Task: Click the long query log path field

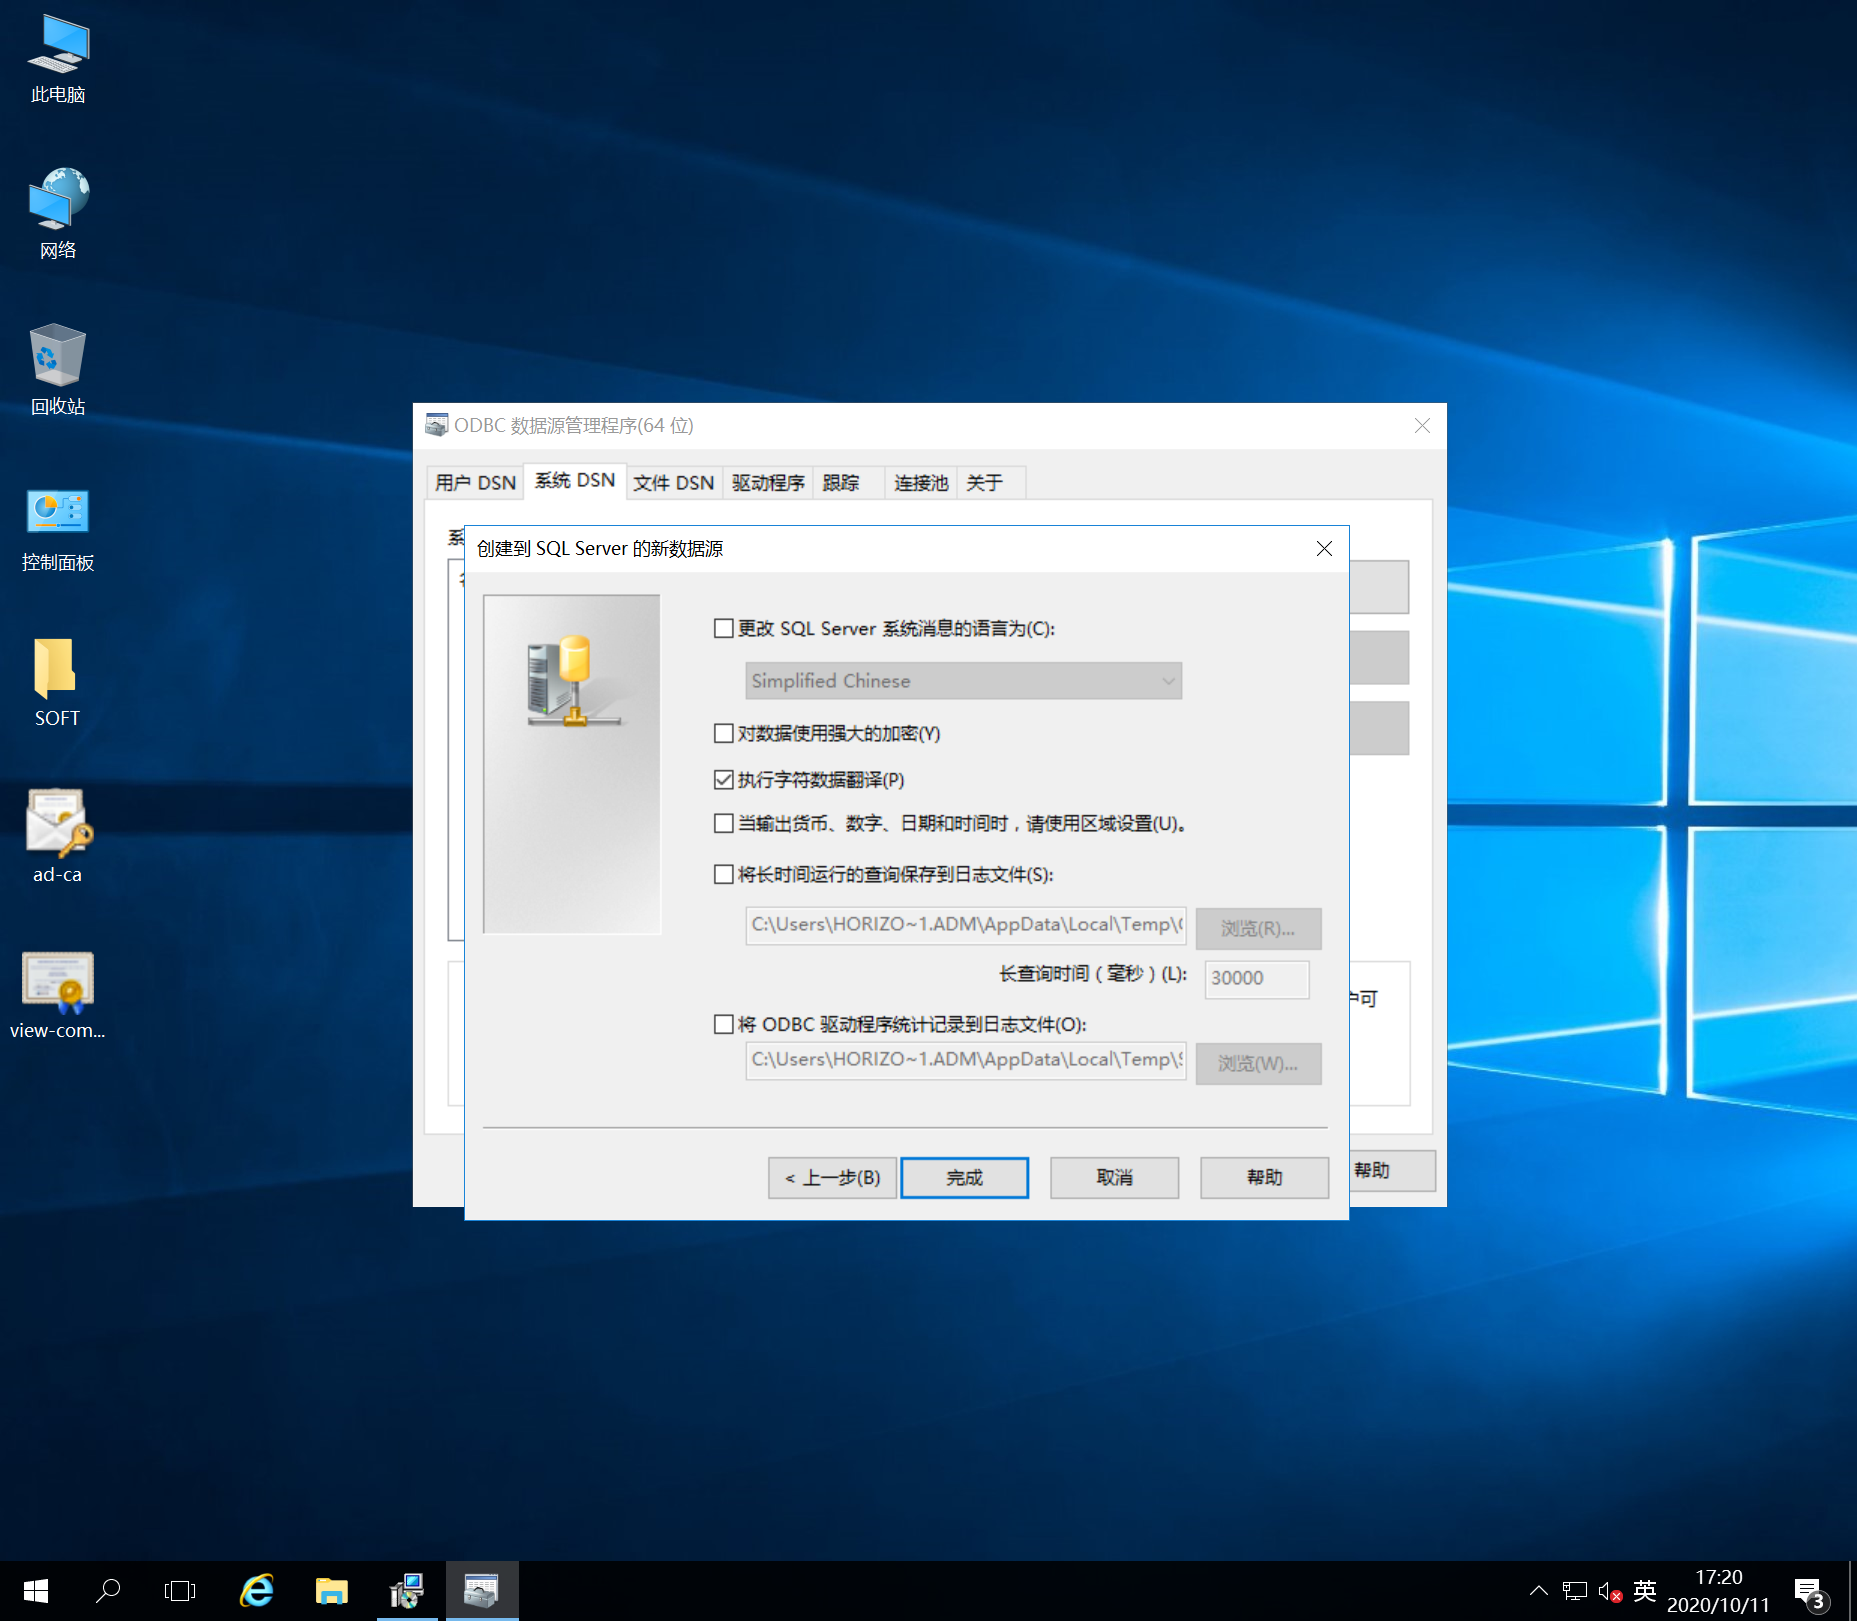Action: [x=966, y=926]
